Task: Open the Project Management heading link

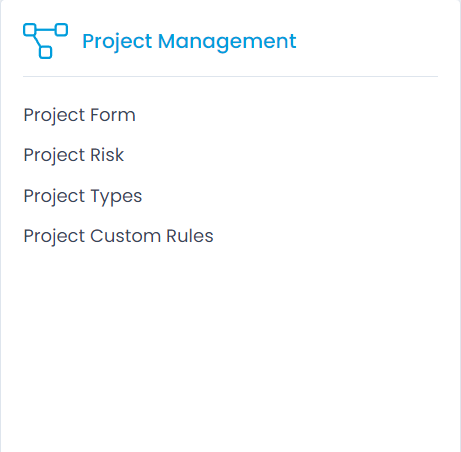Action: click(x=189, y=42)
